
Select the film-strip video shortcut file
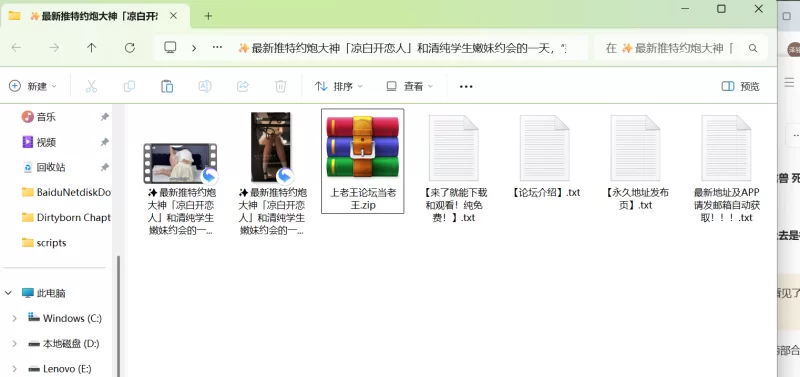click(180, 173)
